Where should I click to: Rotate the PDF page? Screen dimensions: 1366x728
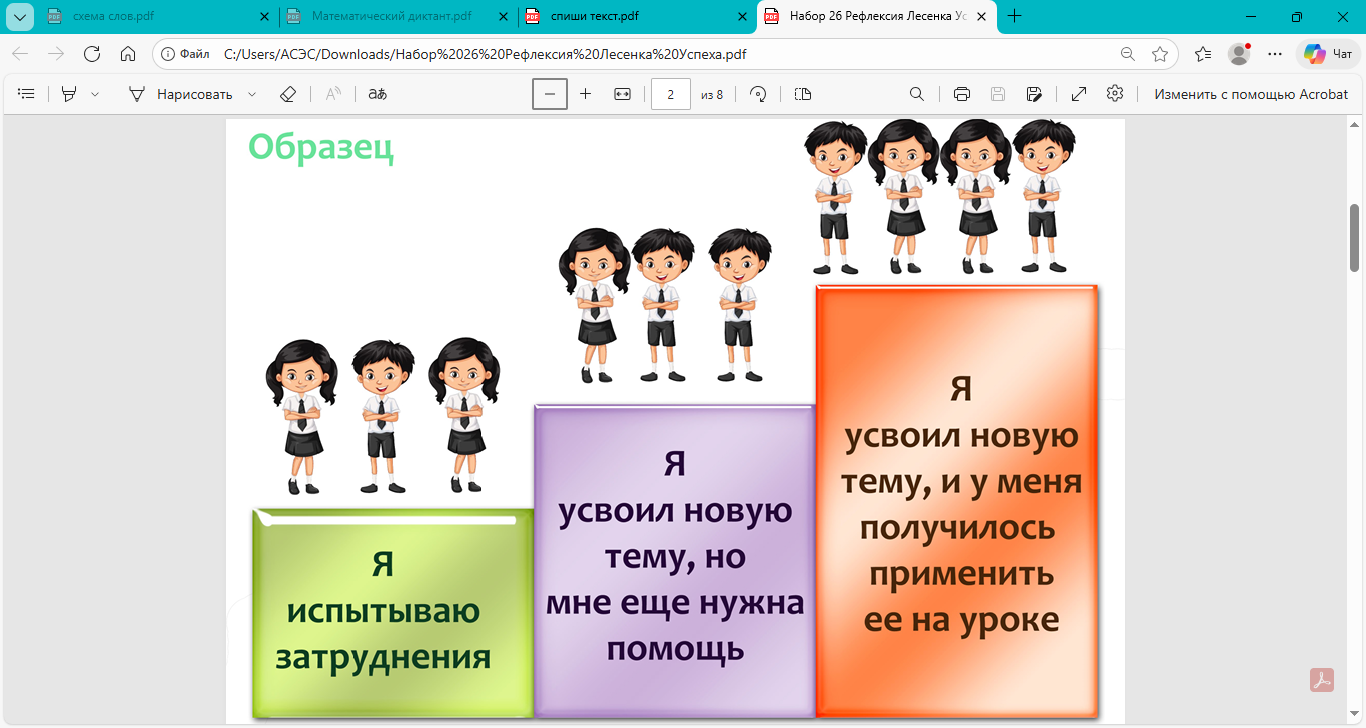click(758, 94)
